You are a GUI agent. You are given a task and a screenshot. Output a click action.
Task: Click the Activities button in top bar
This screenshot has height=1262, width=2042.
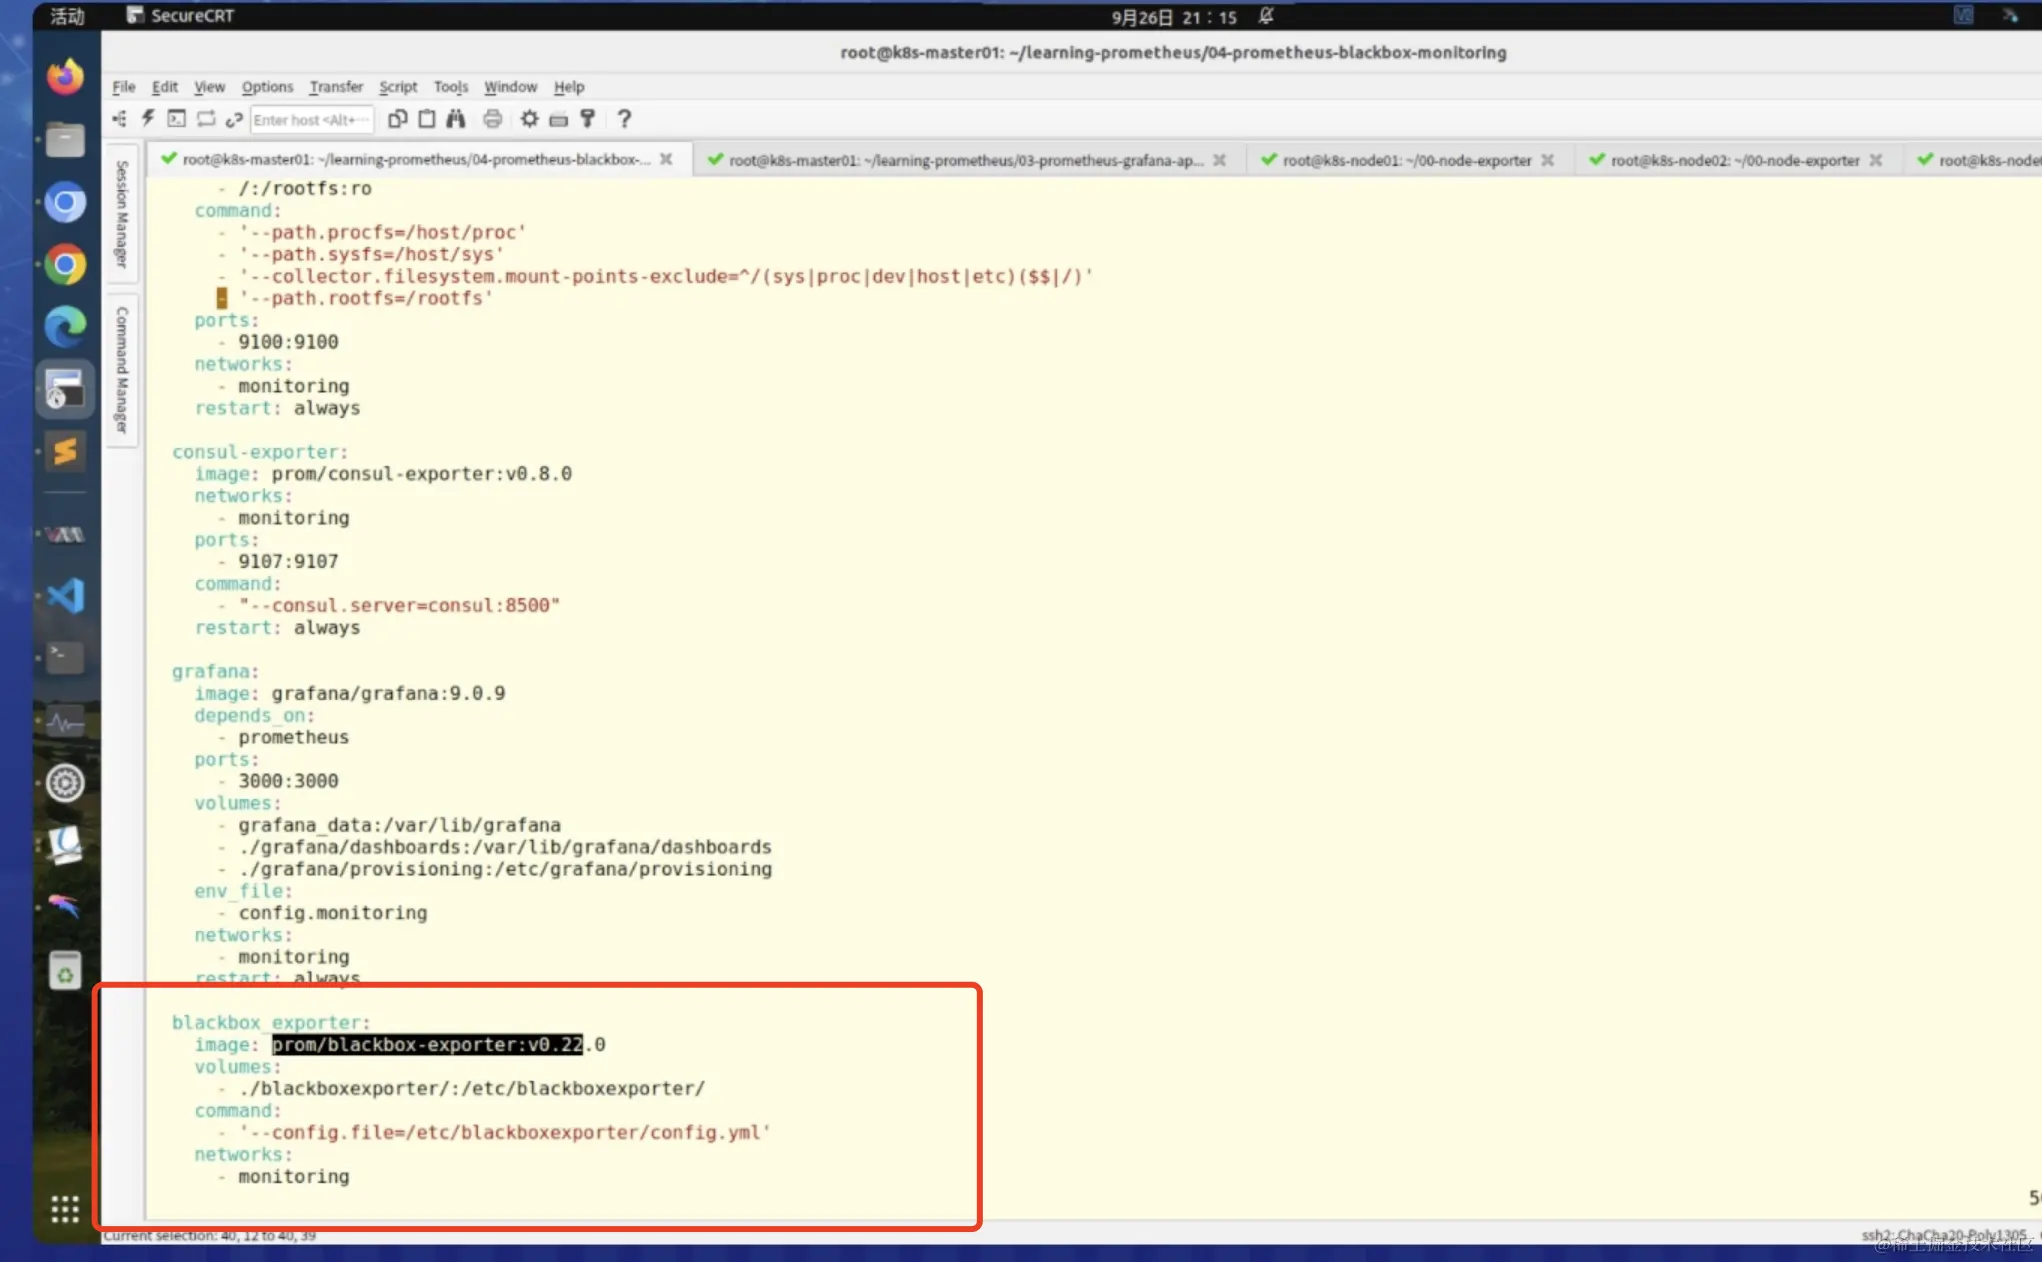67,16
